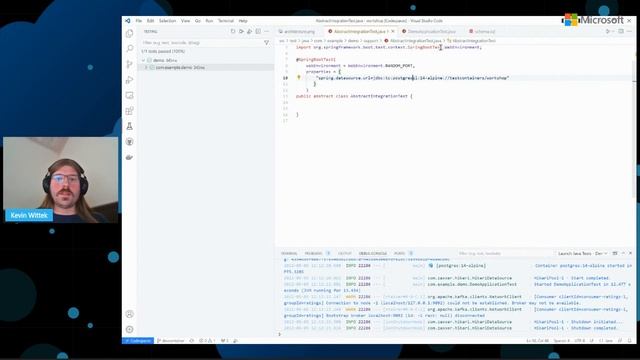Open the Run dropdown arrow in editor toolbar

pyautogui.click(x=612, y=31)
